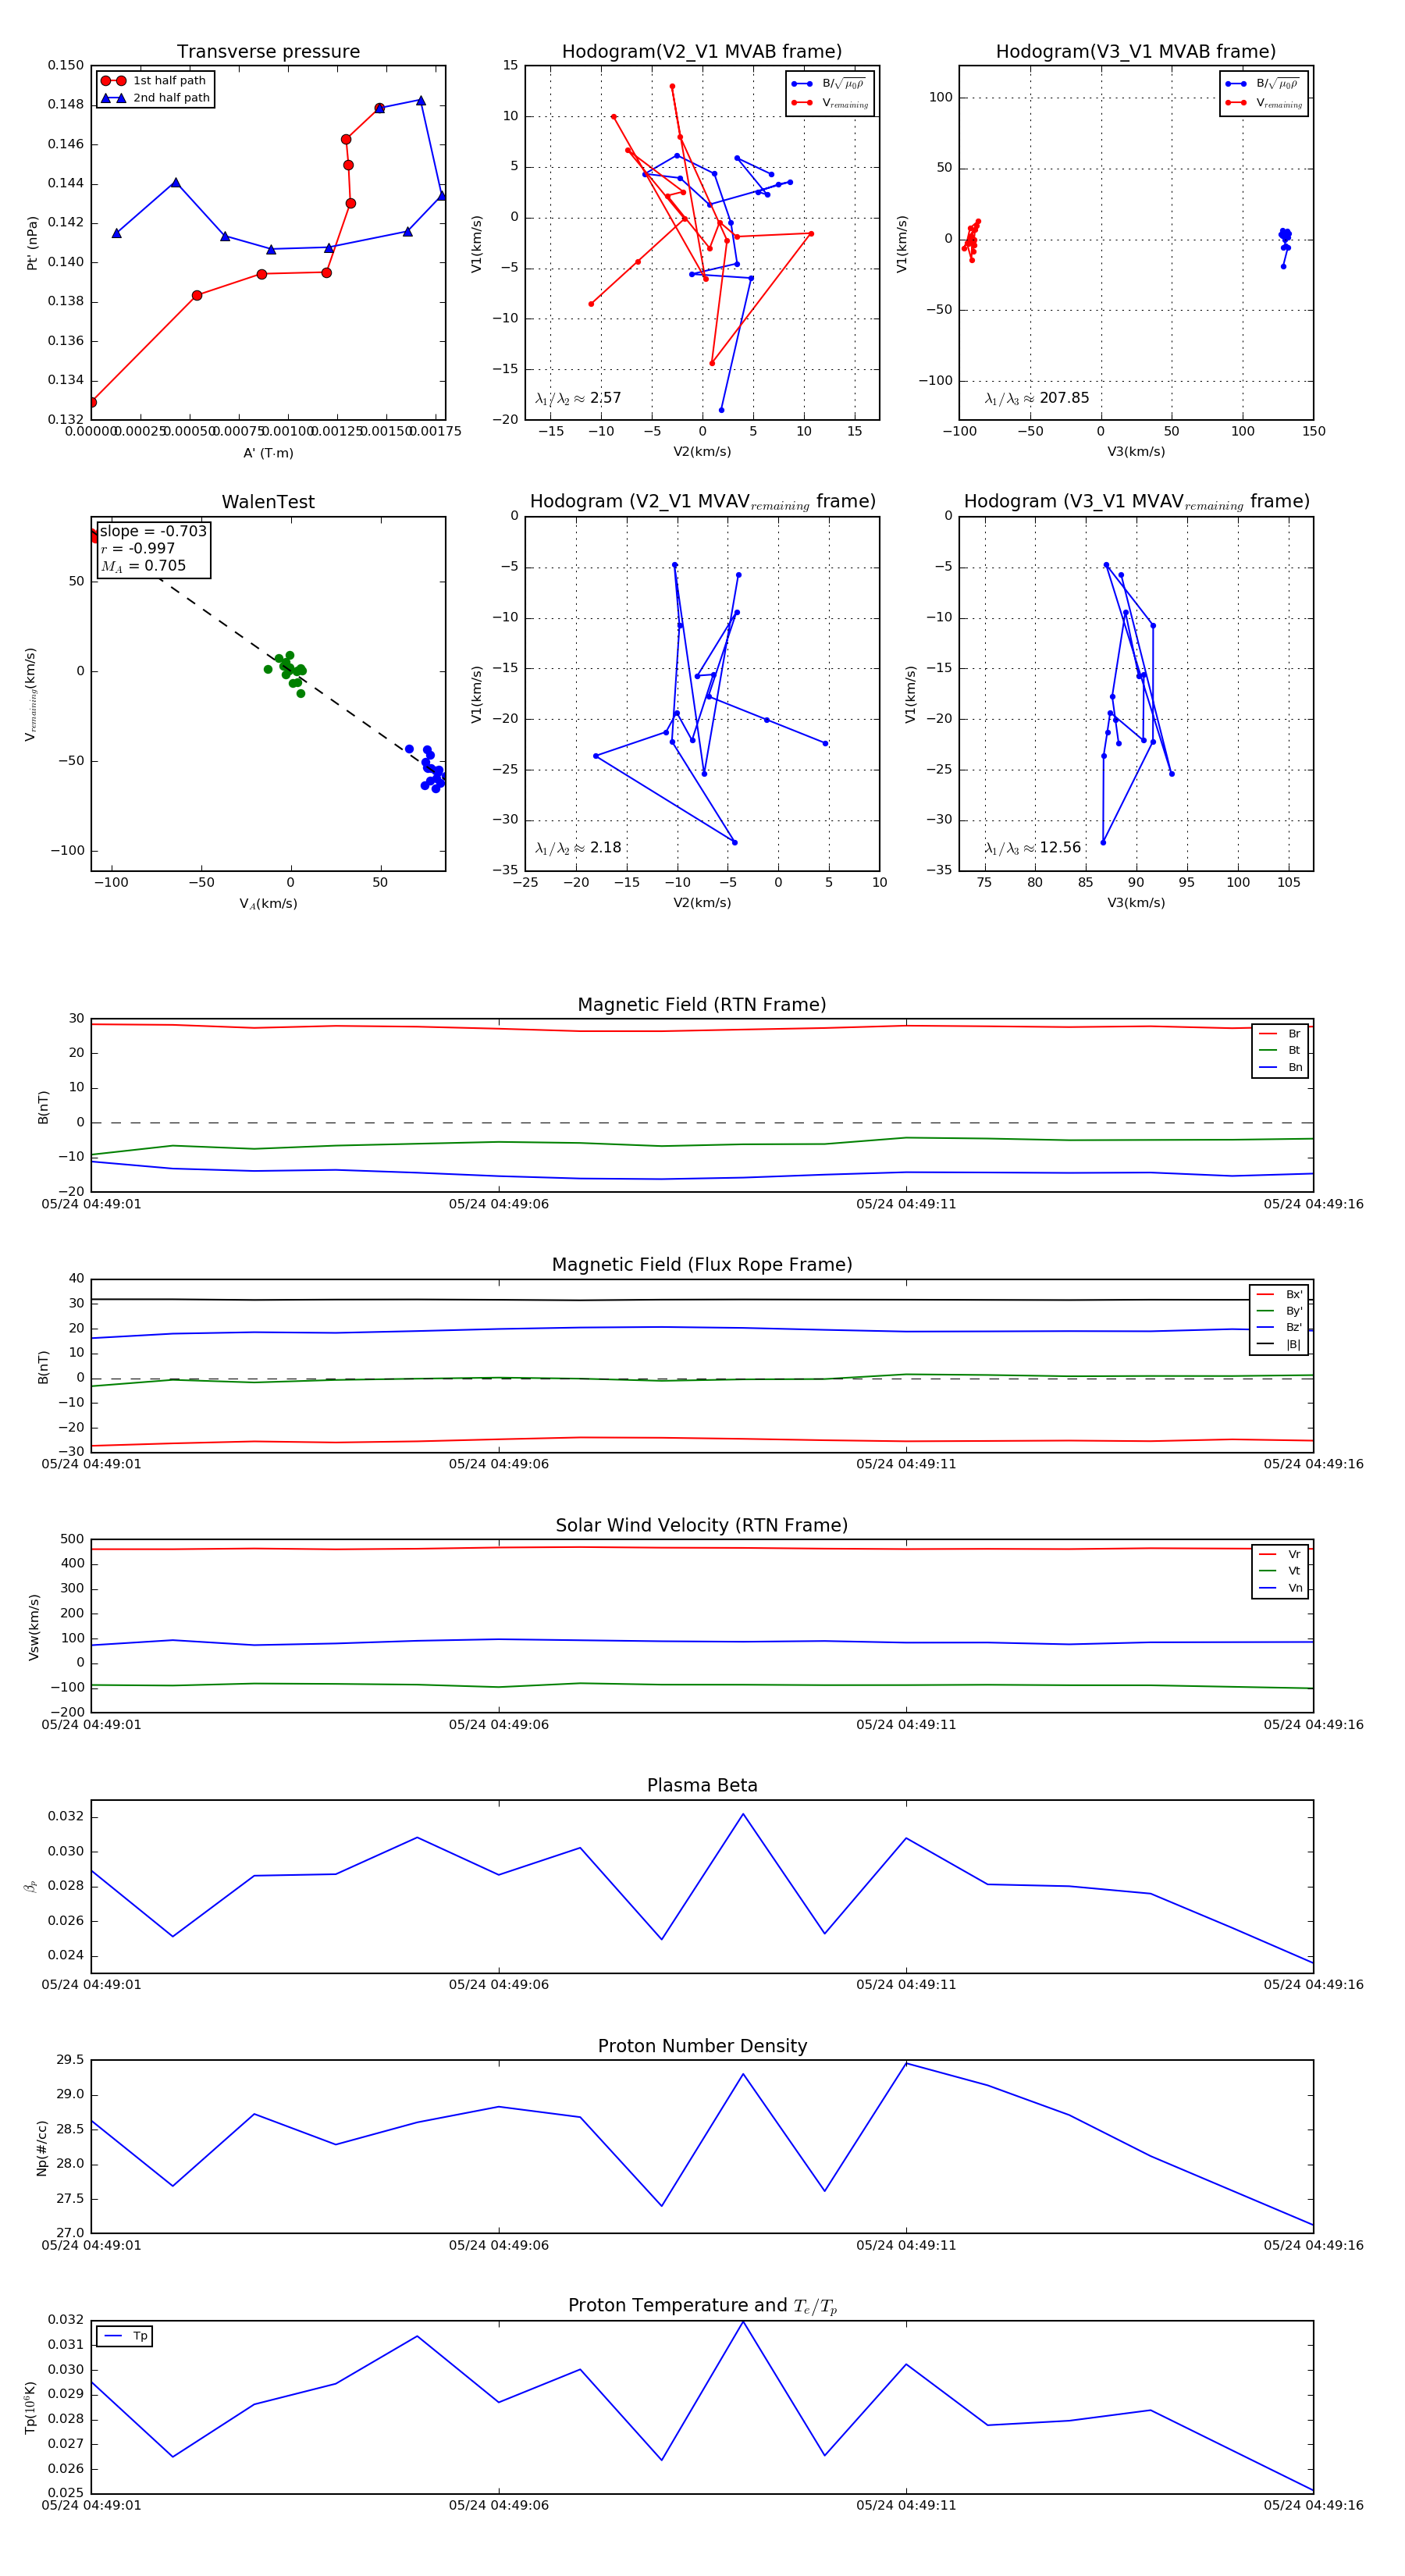Select the 'r = -0.997' correlation text
The width and height of the screenshot is (1405, 2576).
click(x=138, y=548)
